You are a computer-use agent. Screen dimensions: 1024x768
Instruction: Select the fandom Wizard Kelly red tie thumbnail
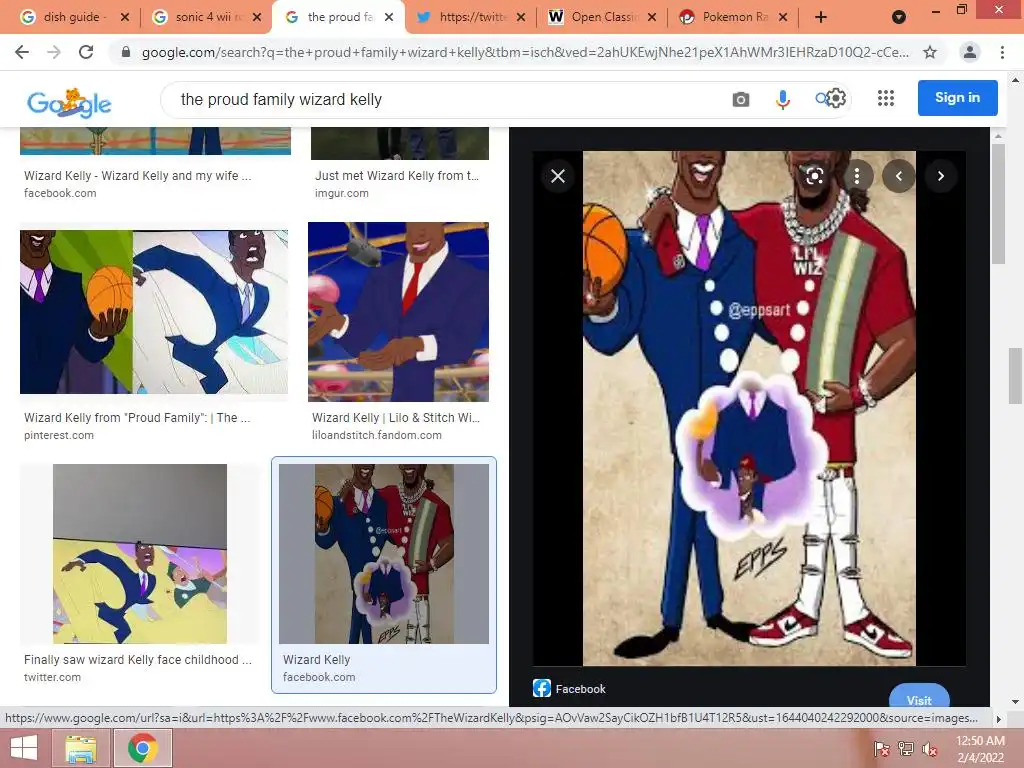pos(398,312)
